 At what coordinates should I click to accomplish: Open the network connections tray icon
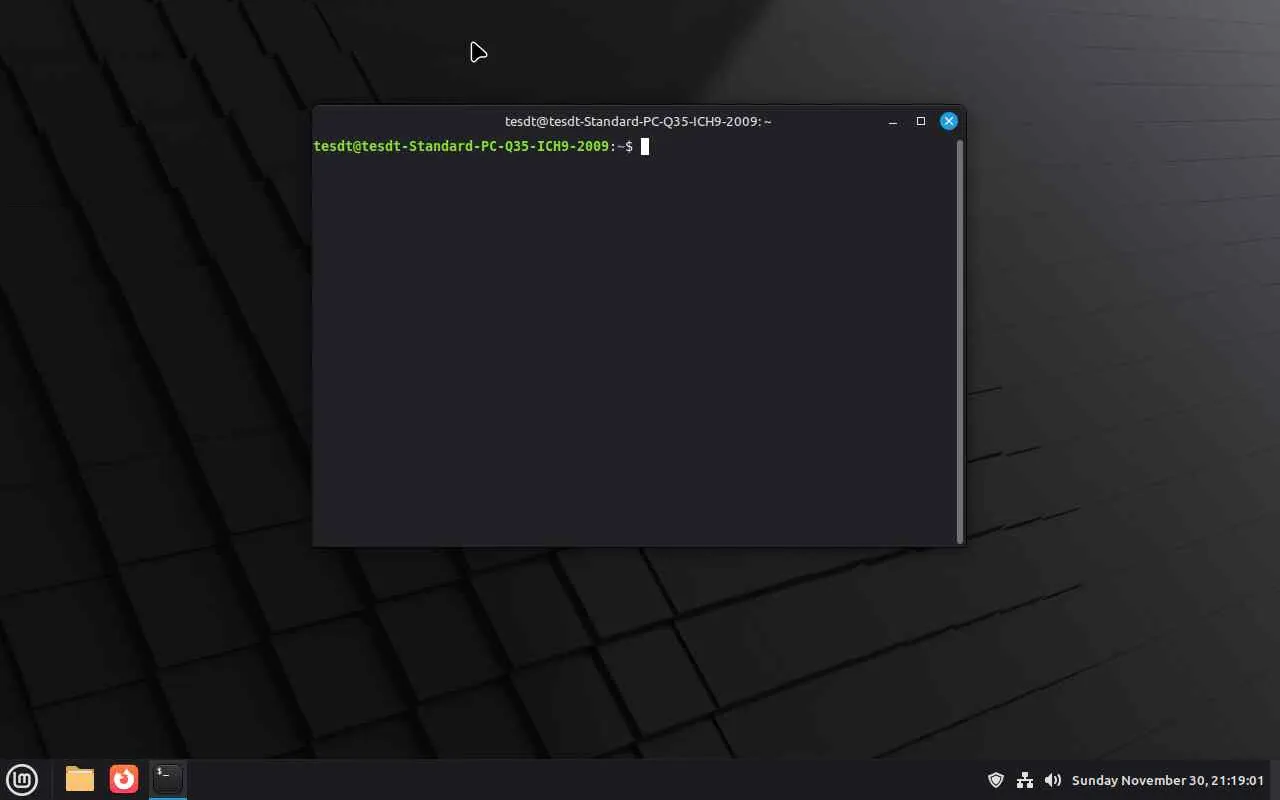pos(1025,780)
